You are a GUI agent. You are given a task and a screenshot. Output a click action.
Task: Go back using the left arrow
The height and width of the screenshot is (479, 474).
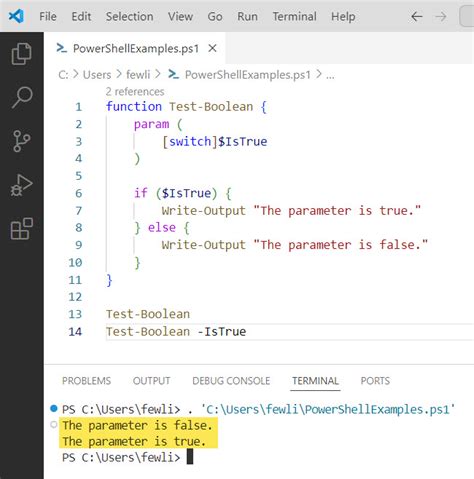click(x=417, y=16)
